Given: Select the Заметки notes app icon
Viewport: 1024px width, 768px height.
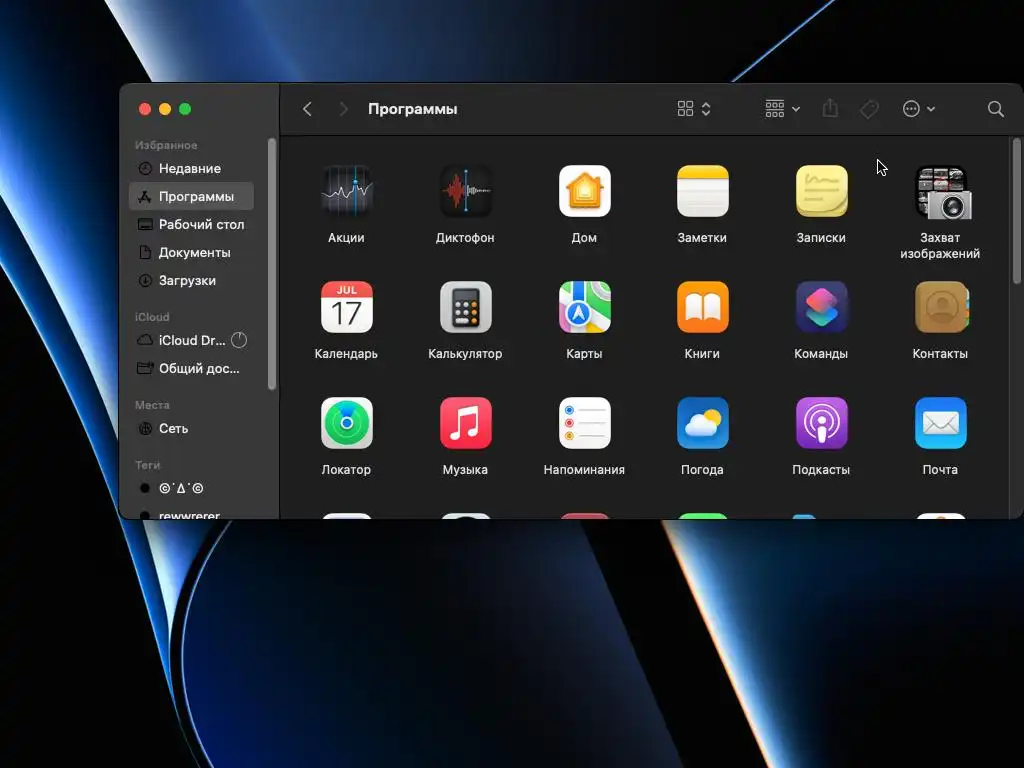Looking at the screenshot, I should coord(702,191).
